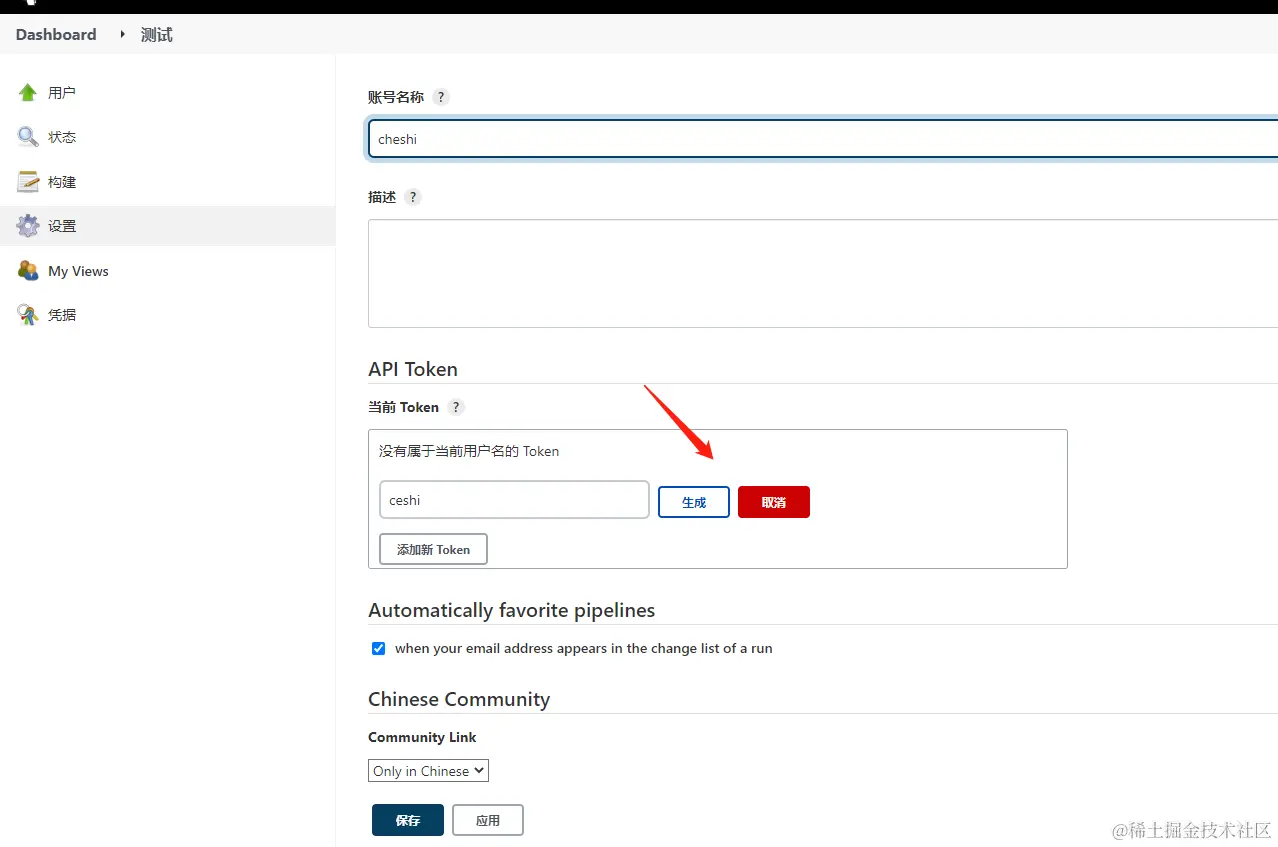Click into the 描述 text area
The width and height of the screenshot is (1278, 847).
pos(823,273)
